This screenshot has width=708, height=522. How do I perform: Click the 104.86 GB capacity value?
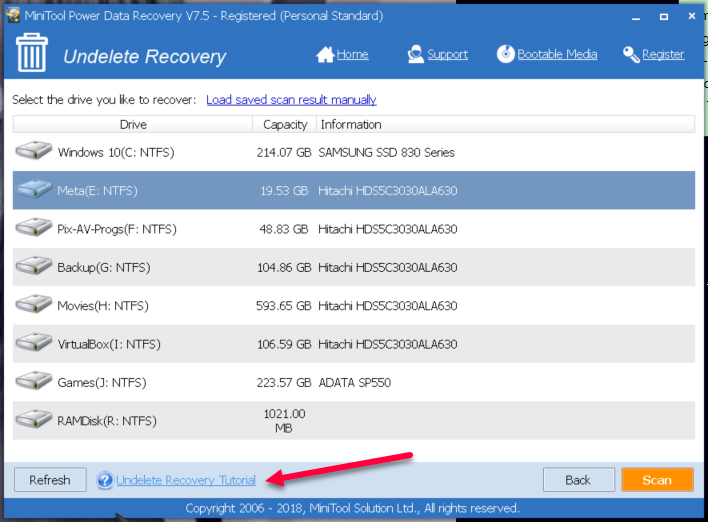pyautogui.click(x=284, y=267)
